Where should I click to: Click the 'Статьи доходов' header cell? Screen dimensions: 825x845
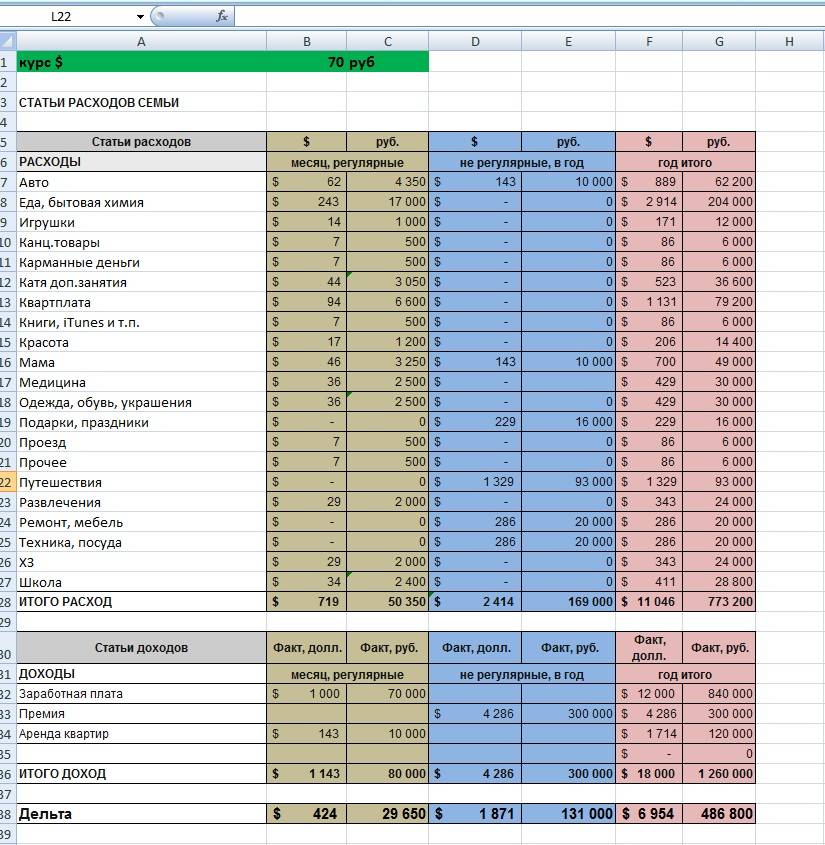point(141,647)
